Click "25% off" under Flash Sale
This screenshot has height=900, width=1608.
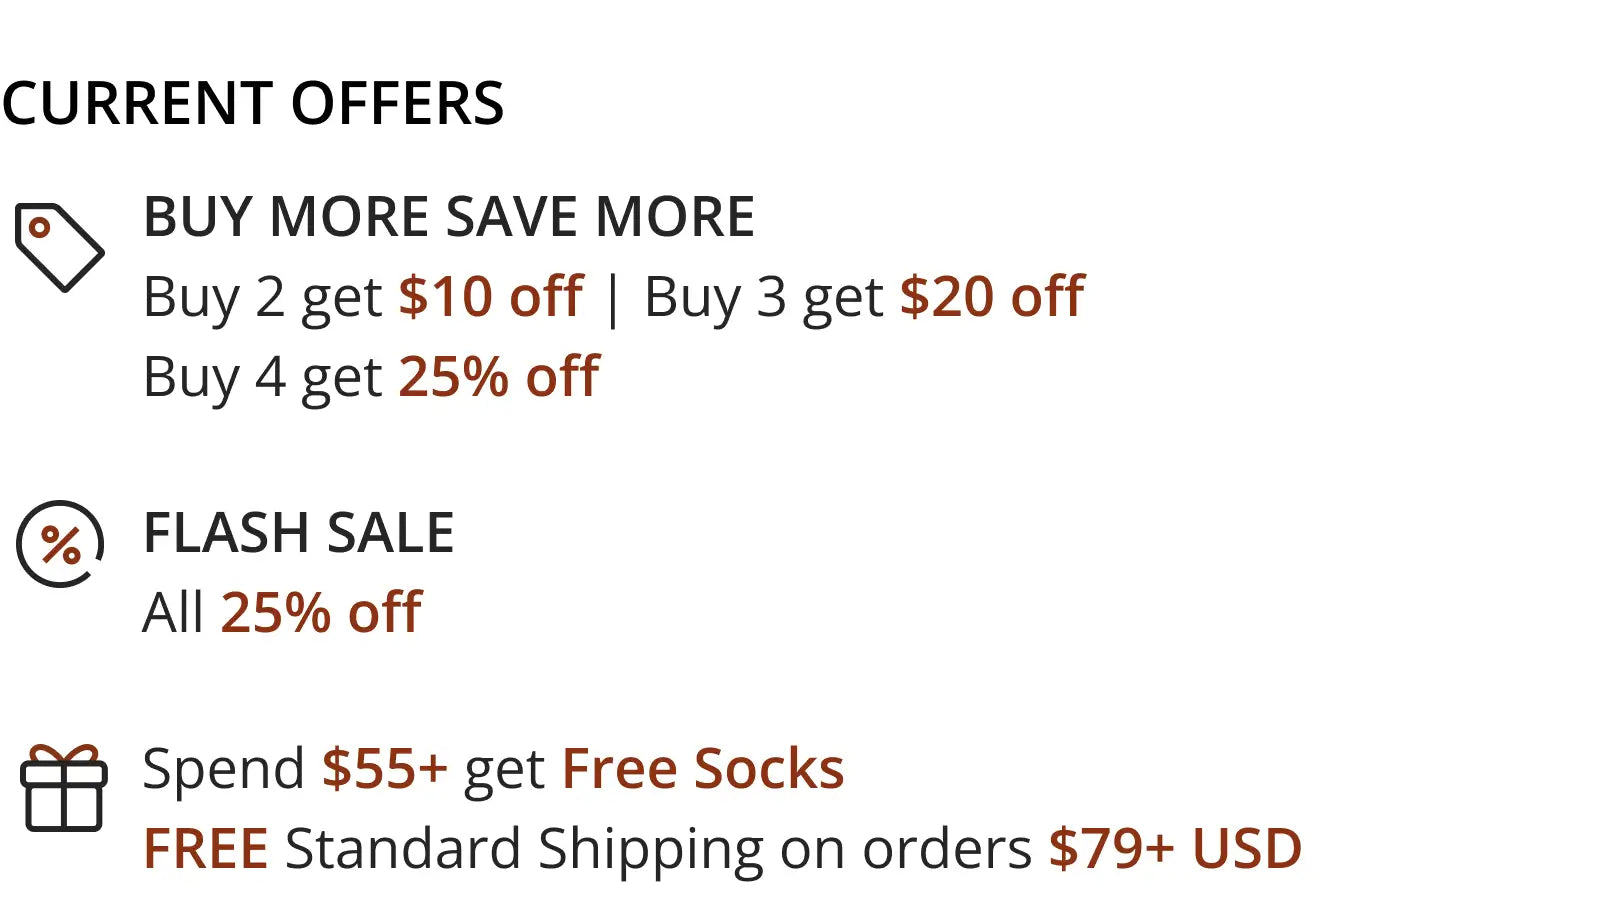[x=321, y=613]
